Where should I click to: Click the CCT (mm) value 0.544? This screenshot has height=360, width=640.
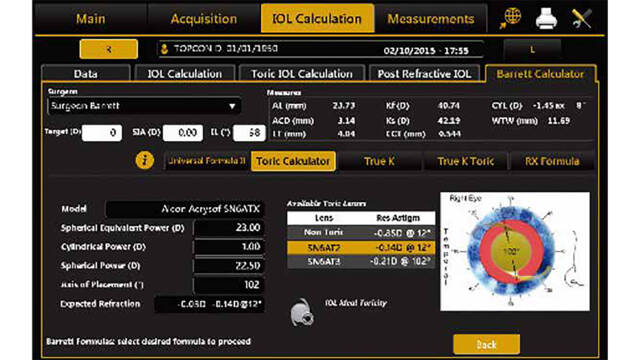point(449,134)
